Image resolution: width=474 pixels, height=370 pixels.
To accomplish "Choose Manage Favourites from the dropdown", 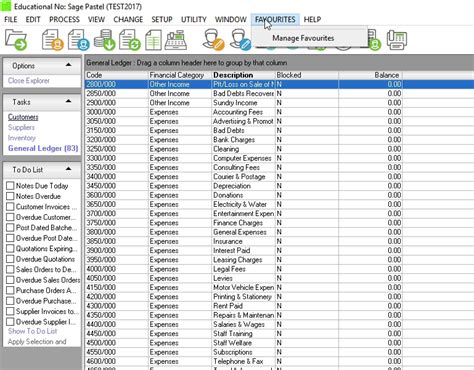I will click(303, 38).
